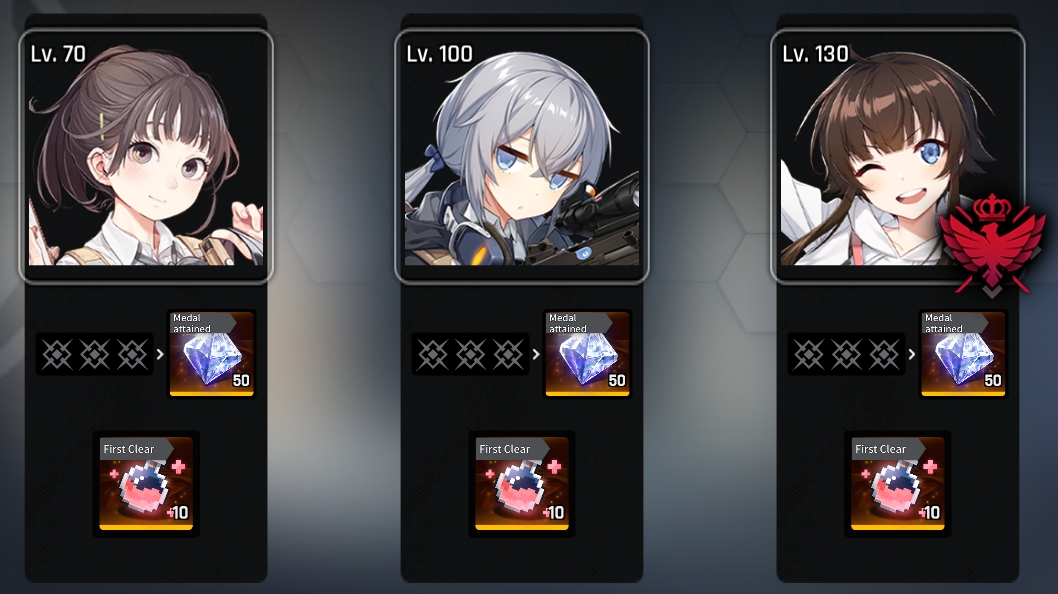Click the middle medal slot under Lv. 100

coord(470,354)
